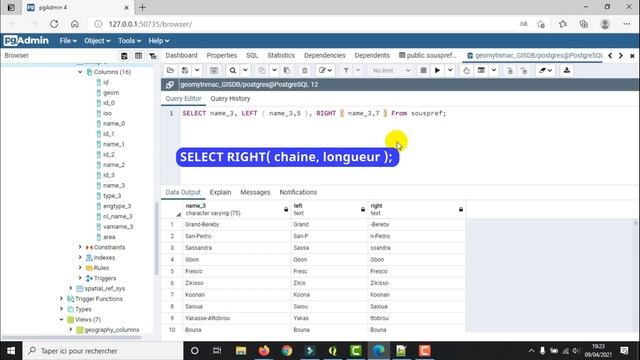Click the Find magnifier icon
This screenshot has width=640, height=360.
[x=233, y=70]
